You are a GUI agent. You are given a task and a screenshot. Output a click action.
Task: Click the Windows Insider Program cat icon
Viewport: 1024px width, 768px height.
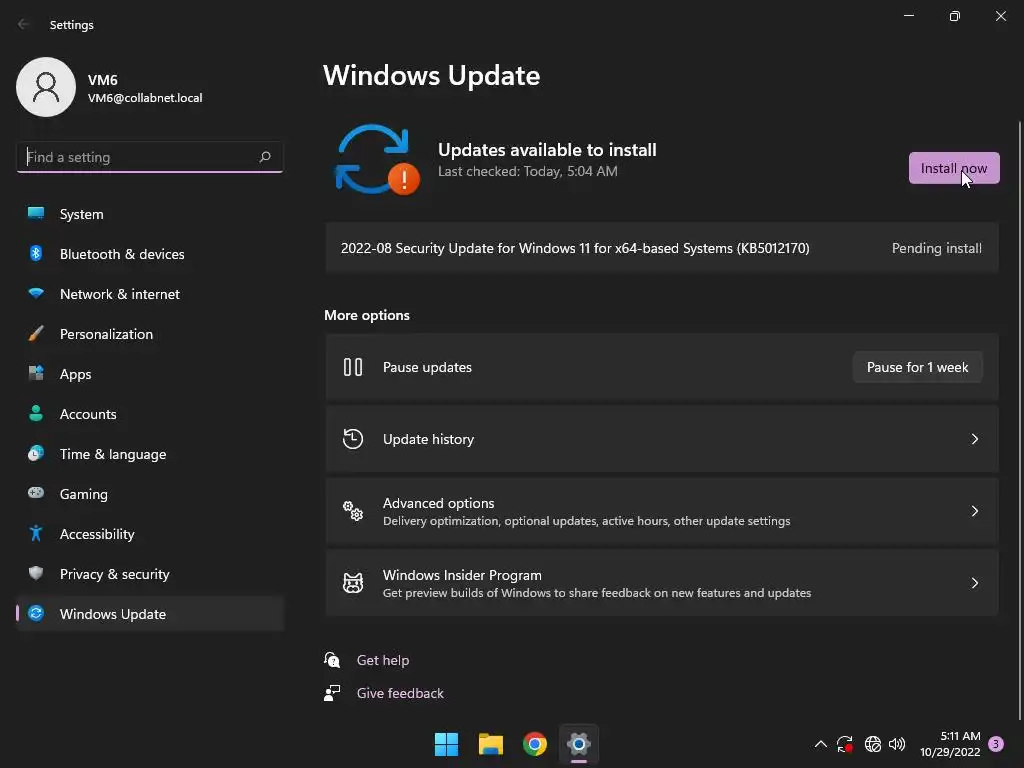tap(353, 583)
